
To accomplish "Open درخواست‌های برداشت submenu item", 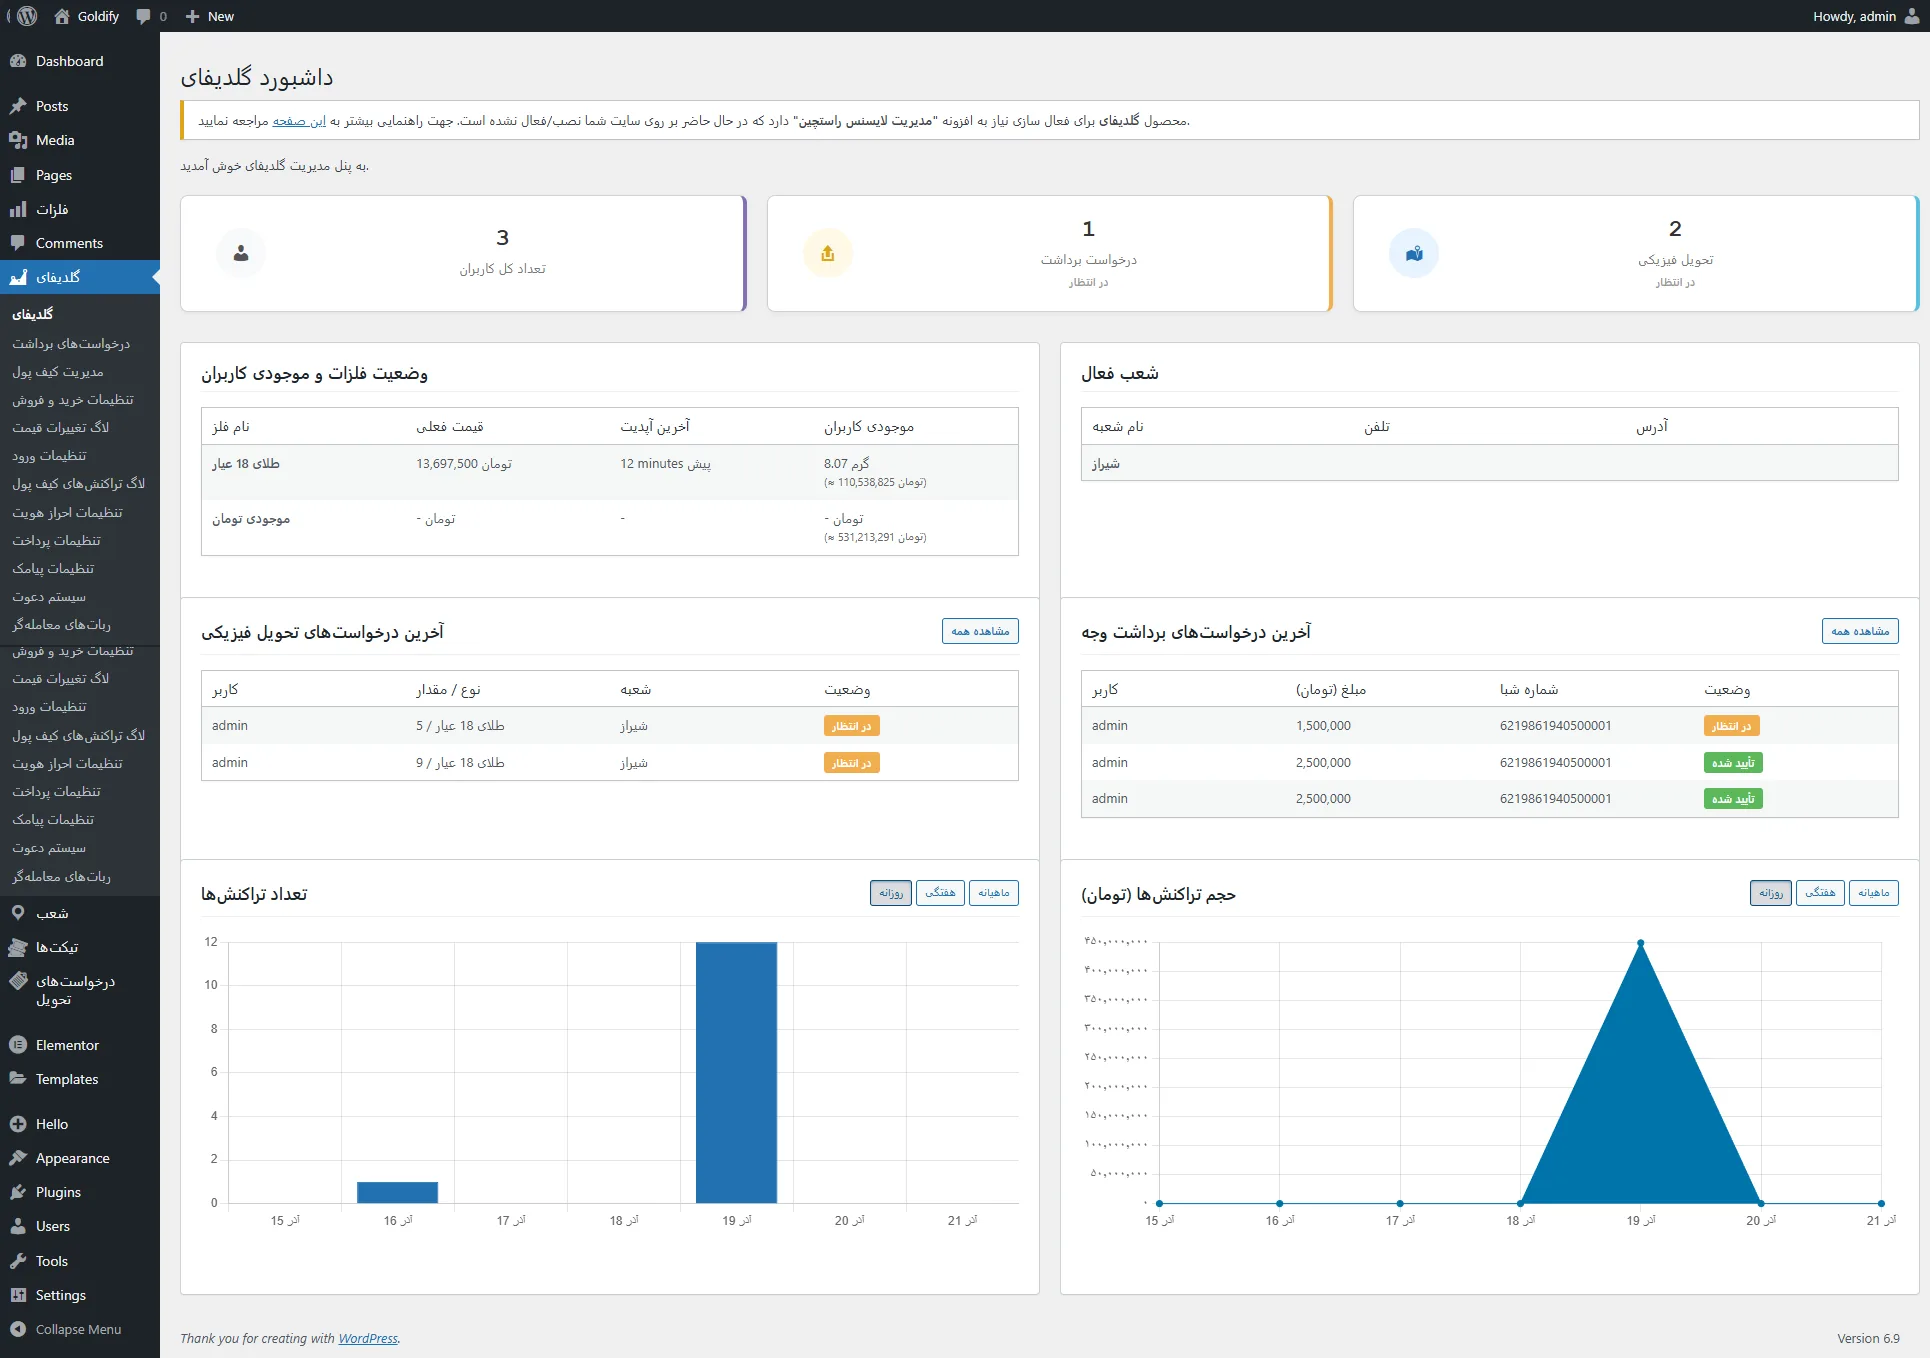I will coord(71,344).
